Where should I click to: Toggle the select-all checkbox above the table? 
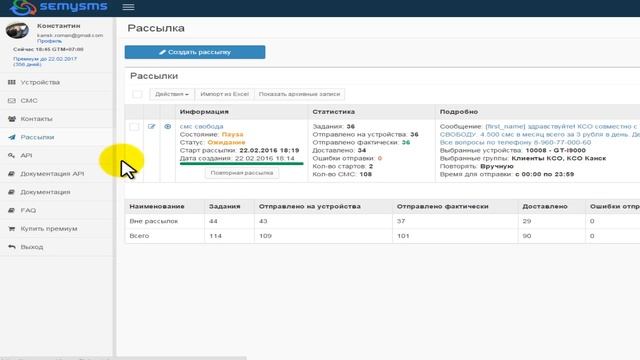point(137,94)
